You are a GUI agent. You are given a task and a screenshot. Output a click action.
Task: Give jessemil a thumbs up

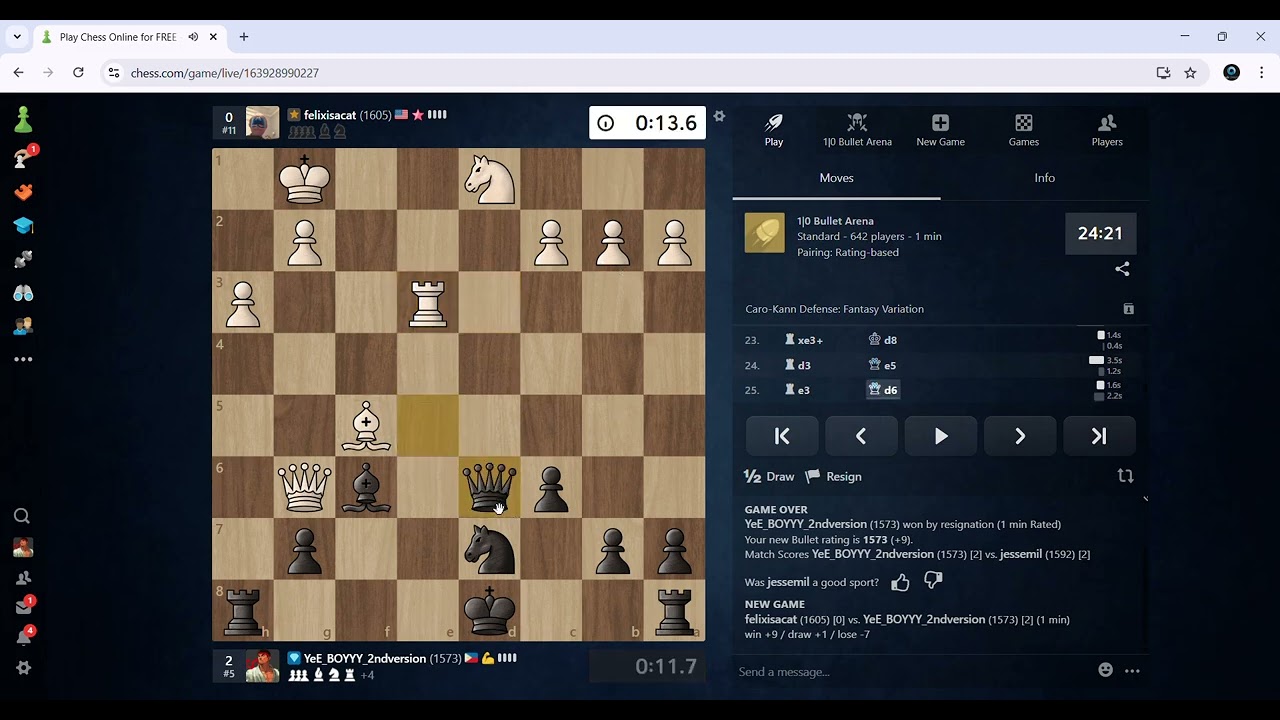[900, 582]
